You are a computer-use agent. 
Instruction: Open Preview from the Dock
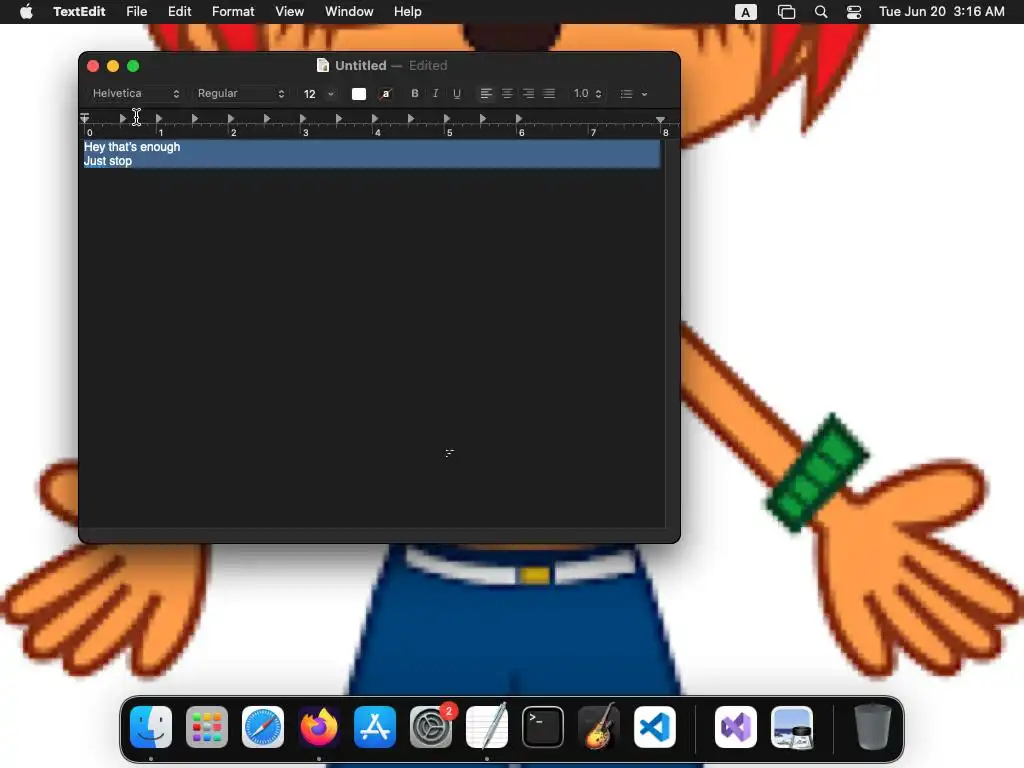[x=792, y=727]
